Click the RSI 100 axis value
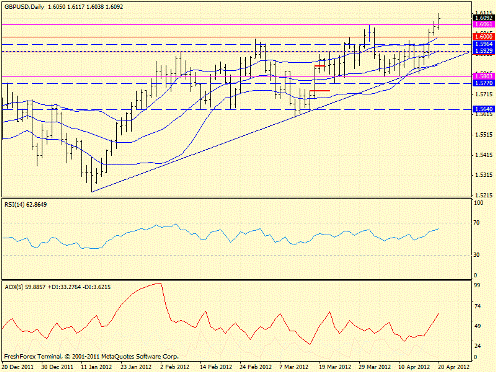496x372 pixels. coord(478,203)
